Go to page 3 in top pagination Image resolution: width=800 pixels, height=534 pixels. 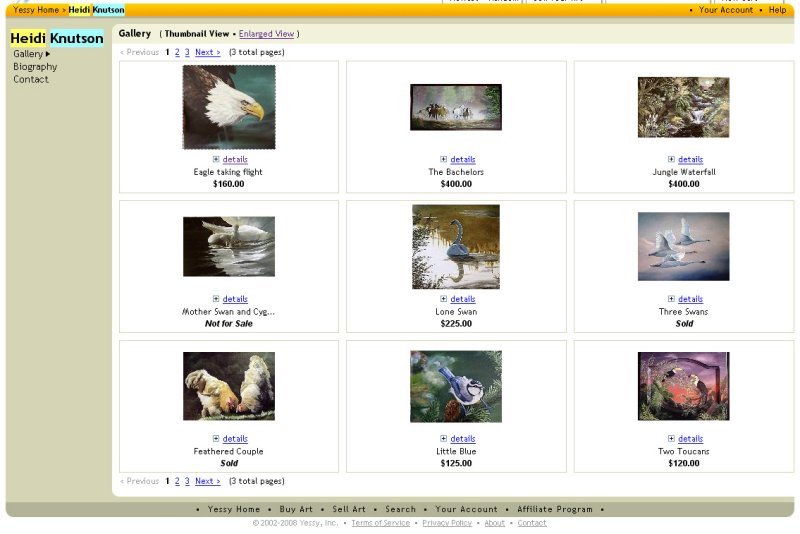tap(187, 52)
